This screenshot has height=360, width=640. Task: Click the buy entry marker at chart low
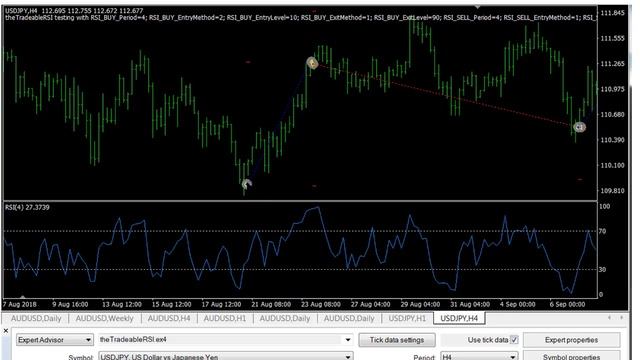click(246, 184)
